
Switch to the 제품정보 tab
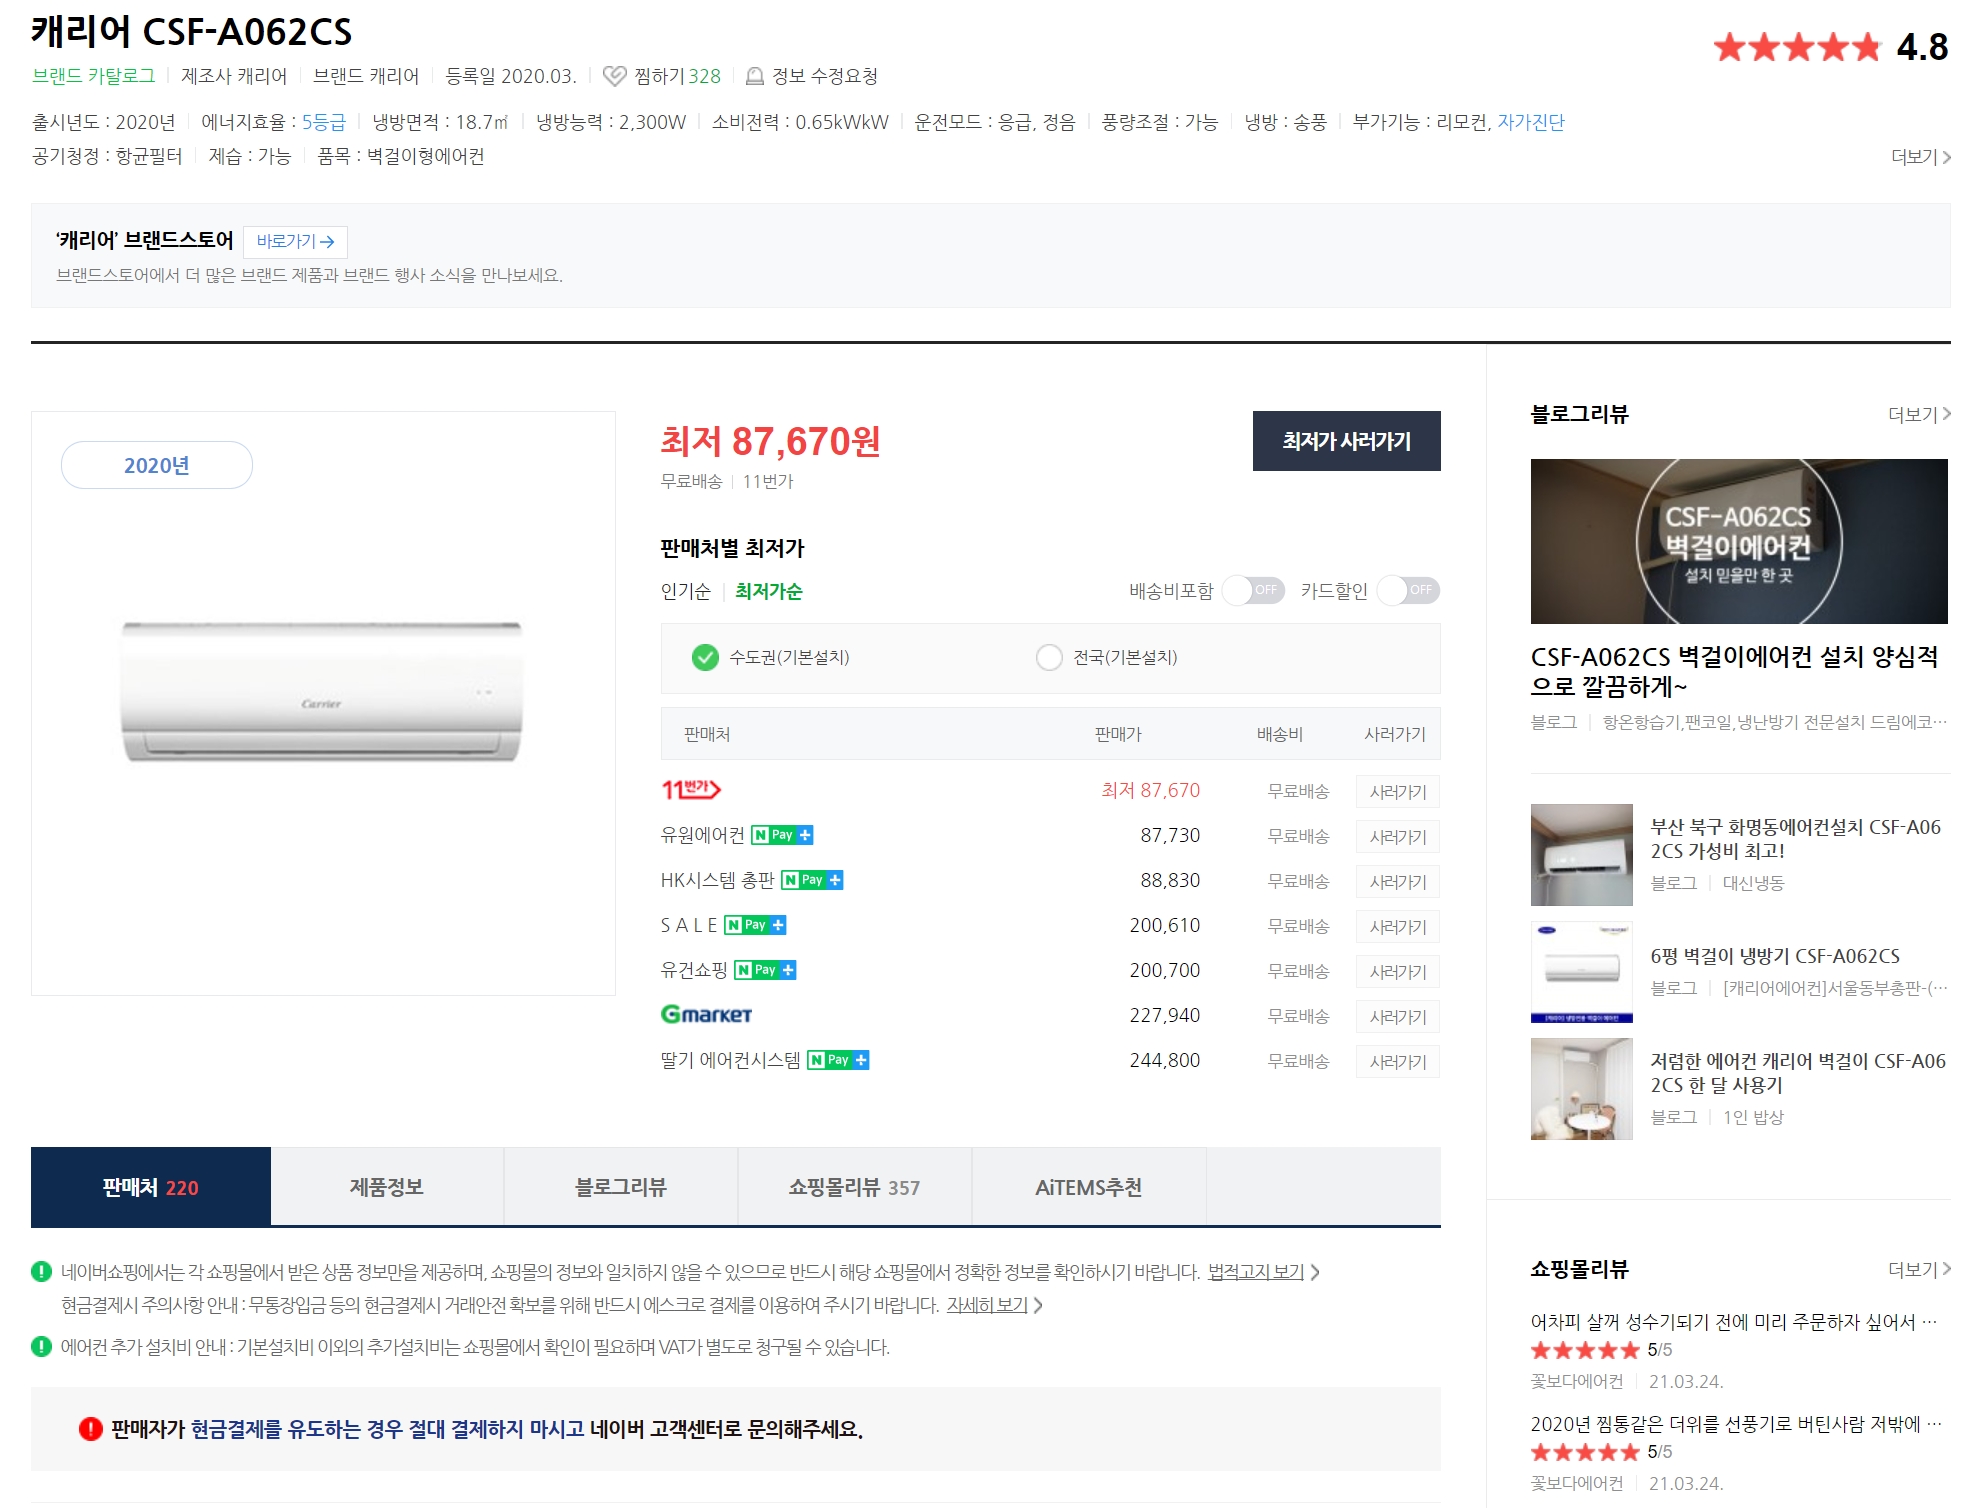coord(387,1187)
